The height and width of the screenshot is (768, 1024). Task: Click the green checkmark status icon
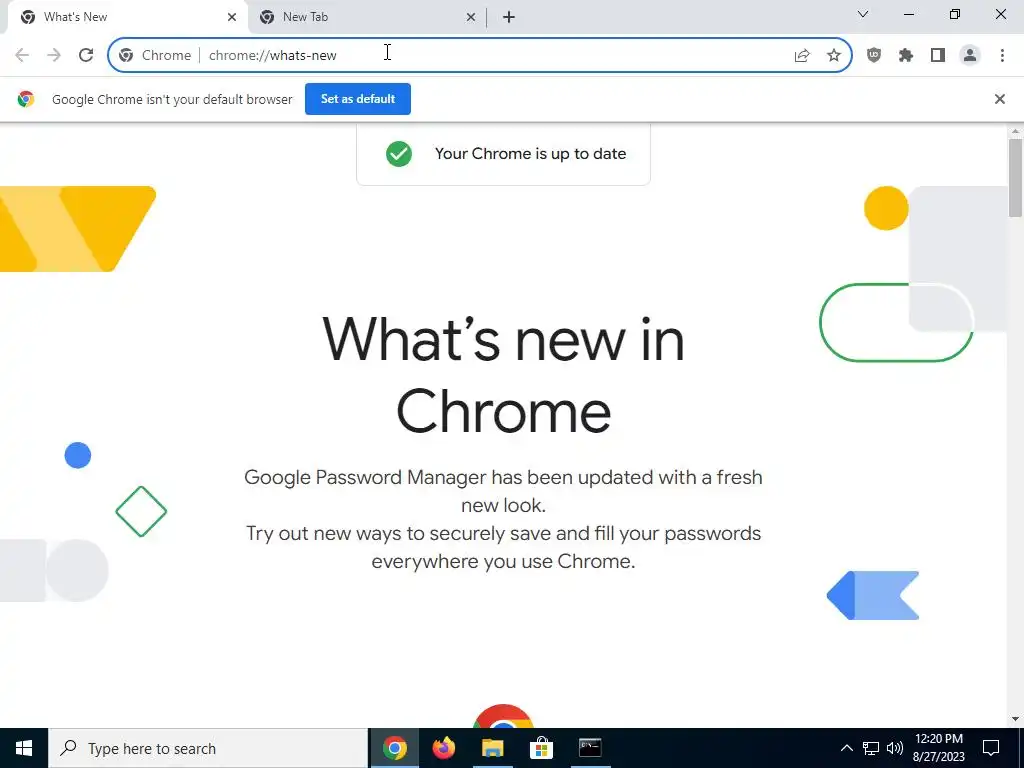pyautogui.click(x=398, y=154)
